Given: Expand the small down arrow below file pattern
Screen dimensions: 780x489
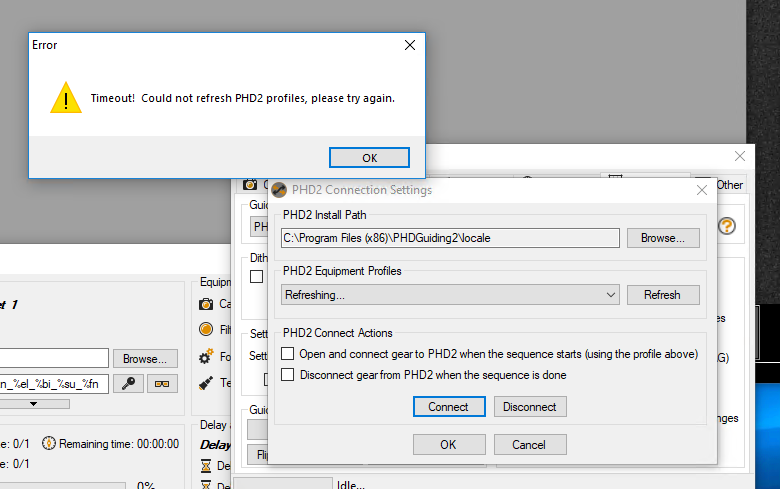Looking at the screenshot, I should pos(33,404).
